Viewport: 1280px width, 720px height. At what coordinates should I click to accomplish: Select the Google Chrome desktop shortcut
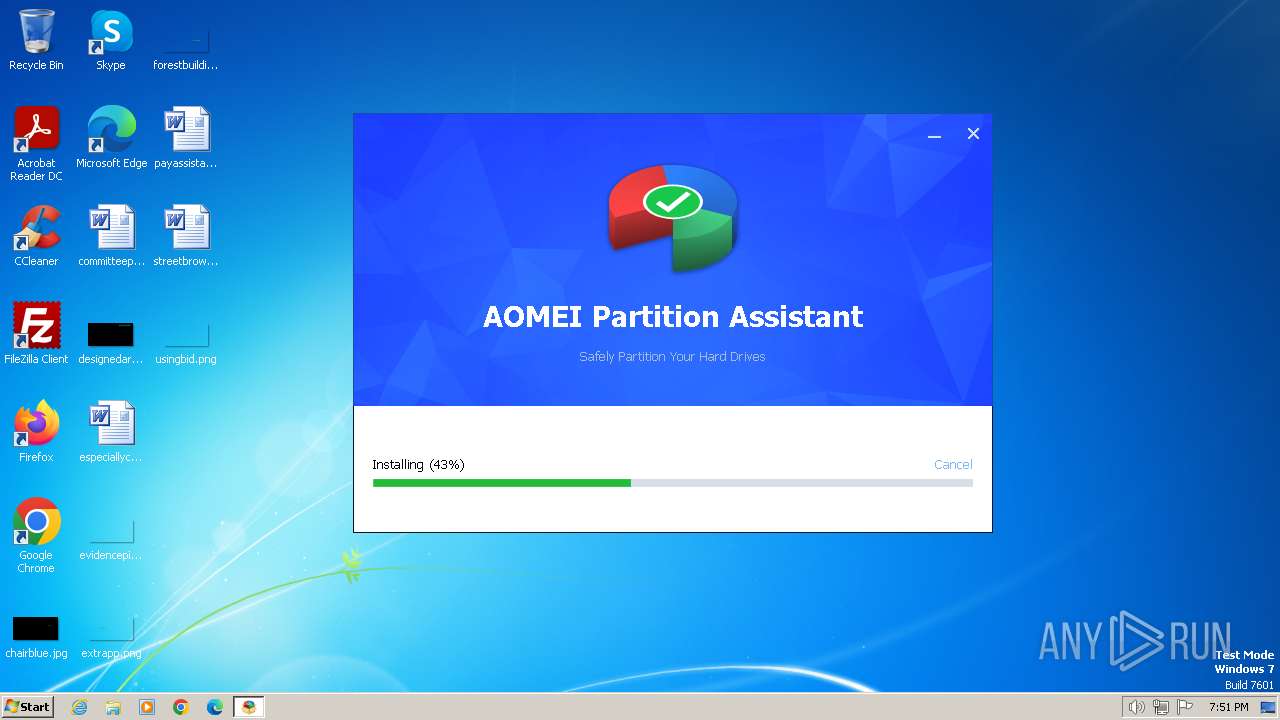tap(36, 536)
